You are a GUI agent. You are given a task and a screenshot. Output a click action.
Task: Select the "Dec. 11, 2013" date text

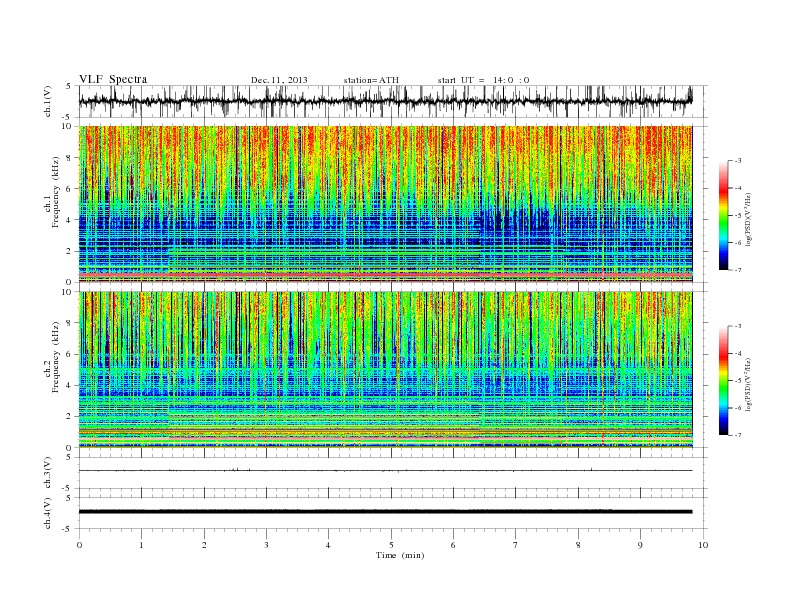[279, 80]
